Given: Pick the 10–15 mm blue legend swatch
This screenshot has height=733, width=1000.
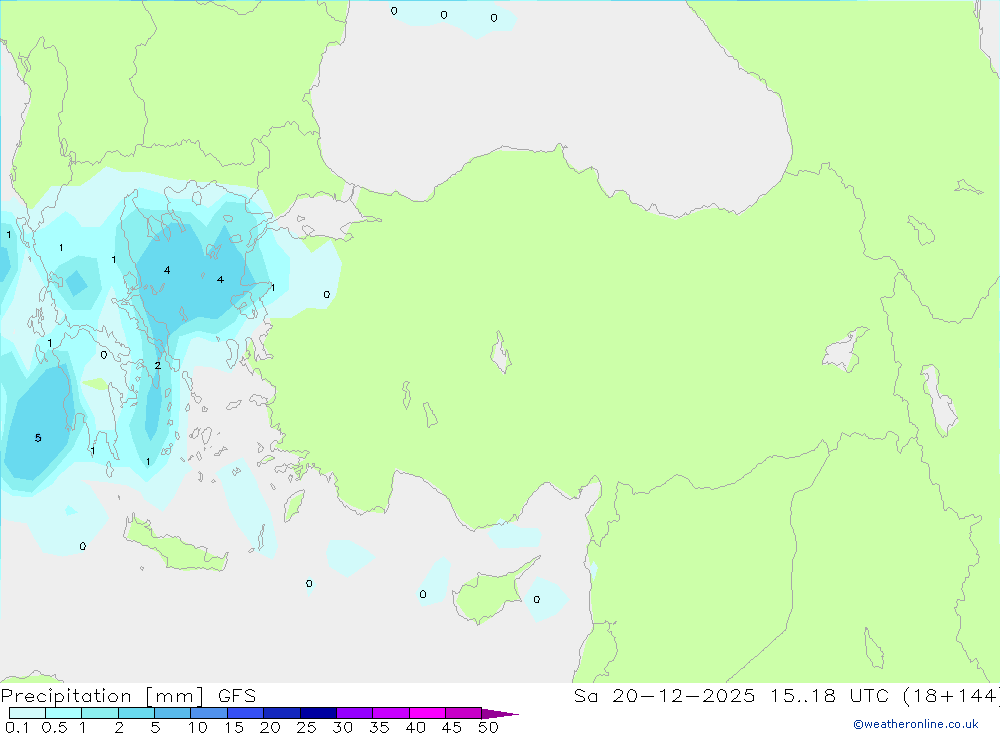Looking at the screenshot, I should tap(209, 713).
